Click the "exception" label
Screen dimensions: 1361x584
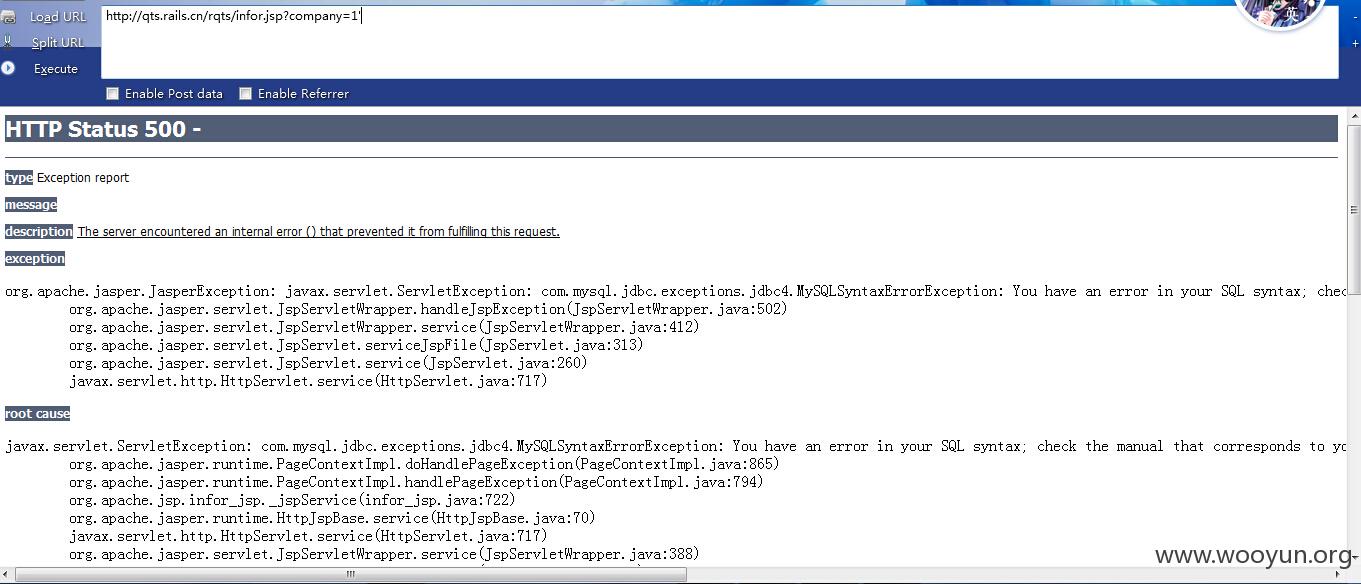(35, 259)
